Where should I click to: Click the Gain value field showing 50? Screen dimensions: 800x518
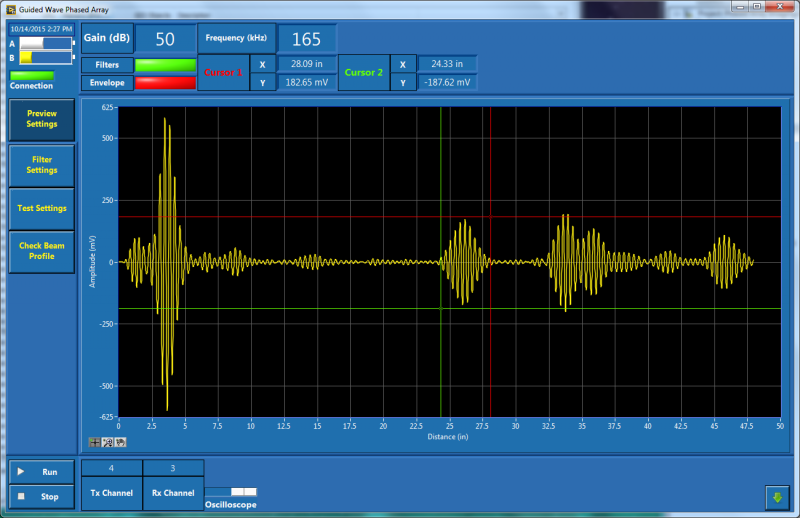tap(165, 39)
